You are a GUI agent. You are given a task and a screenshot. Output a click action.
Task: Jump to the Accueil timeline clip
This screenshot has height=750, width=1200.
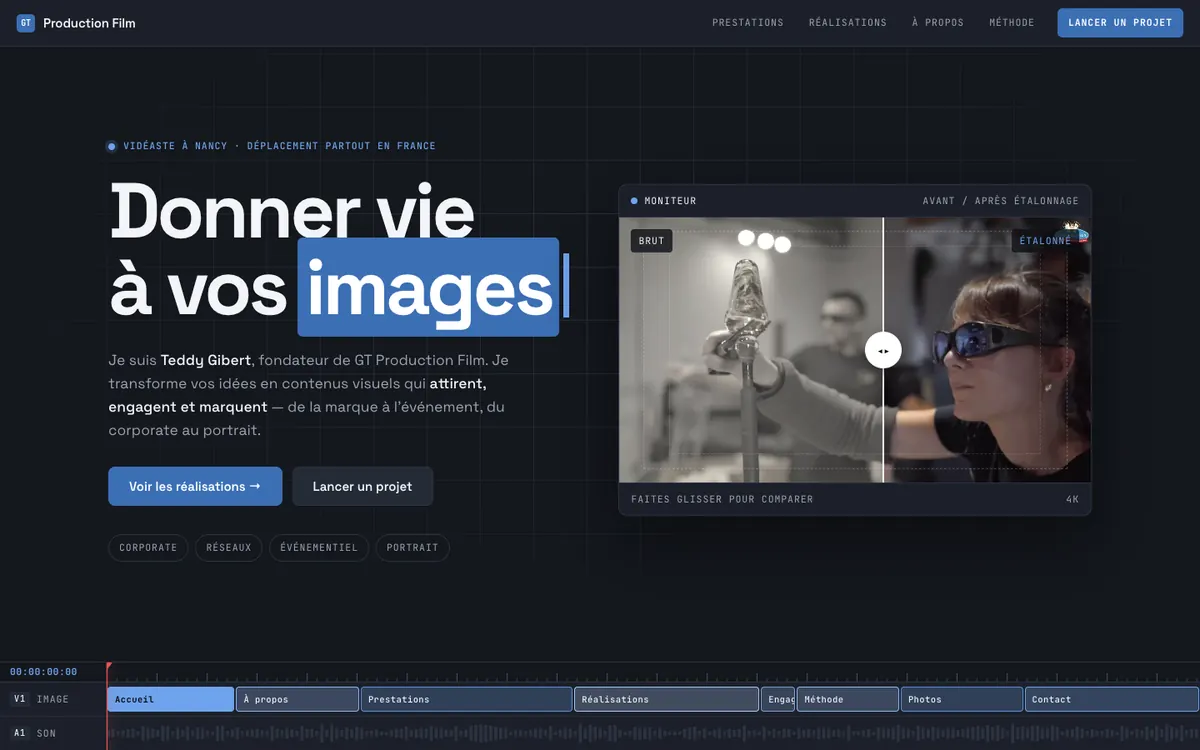171,699
